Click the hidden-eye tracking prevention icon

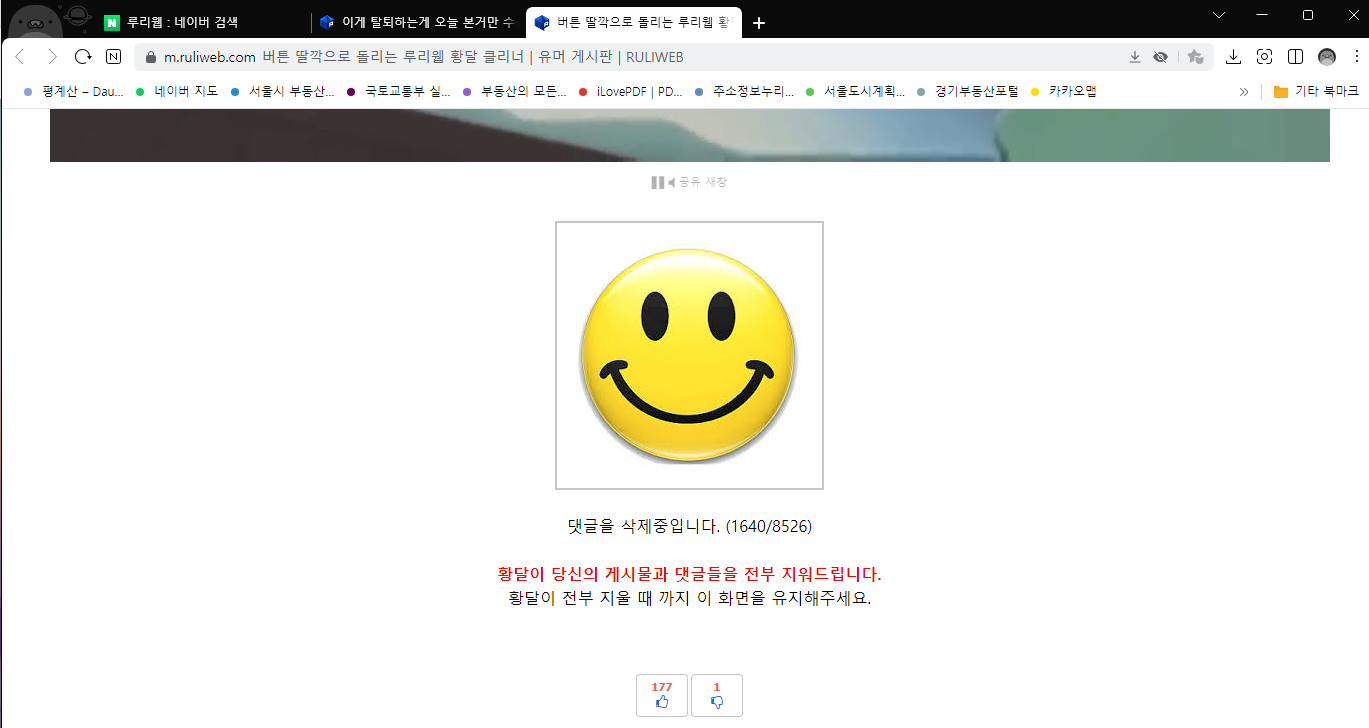click(1161, 57)
